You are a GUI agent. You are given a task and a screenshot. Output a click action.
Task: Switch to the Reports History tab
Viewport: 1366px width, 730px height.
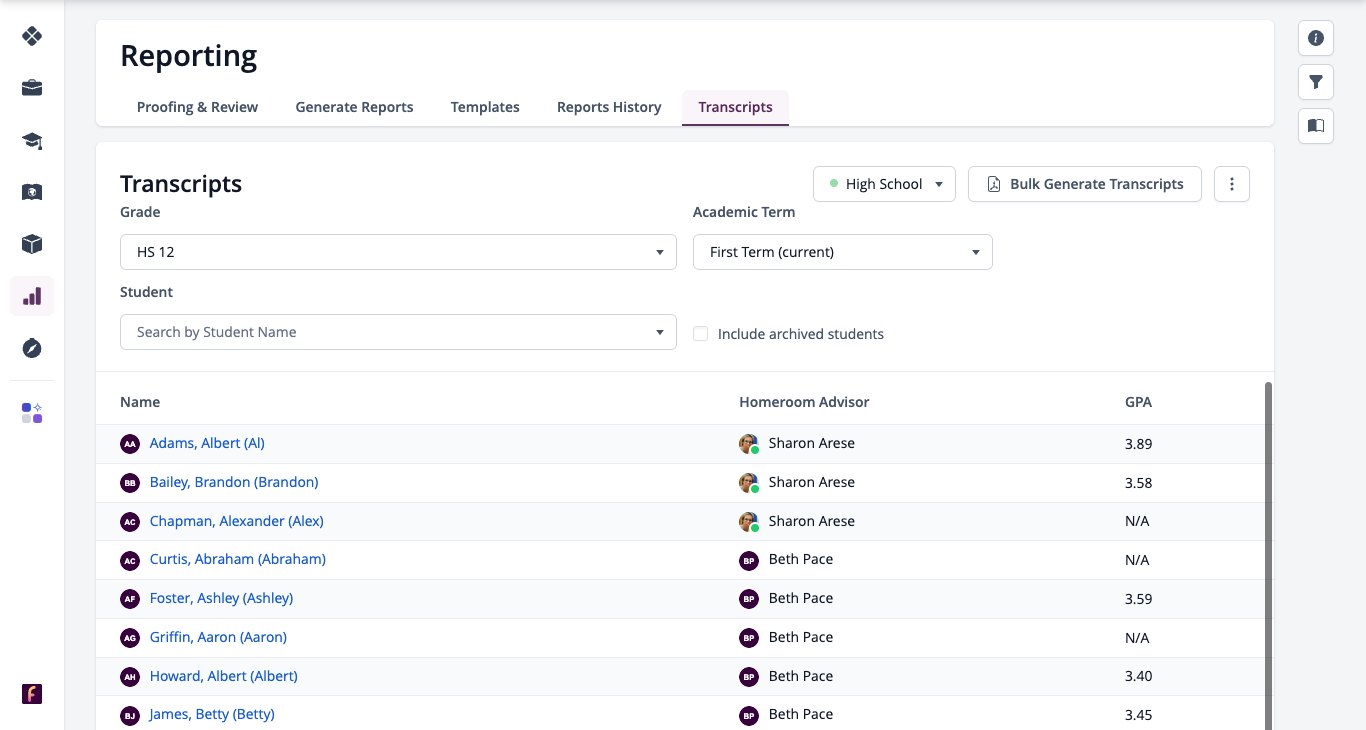(609, 107)
